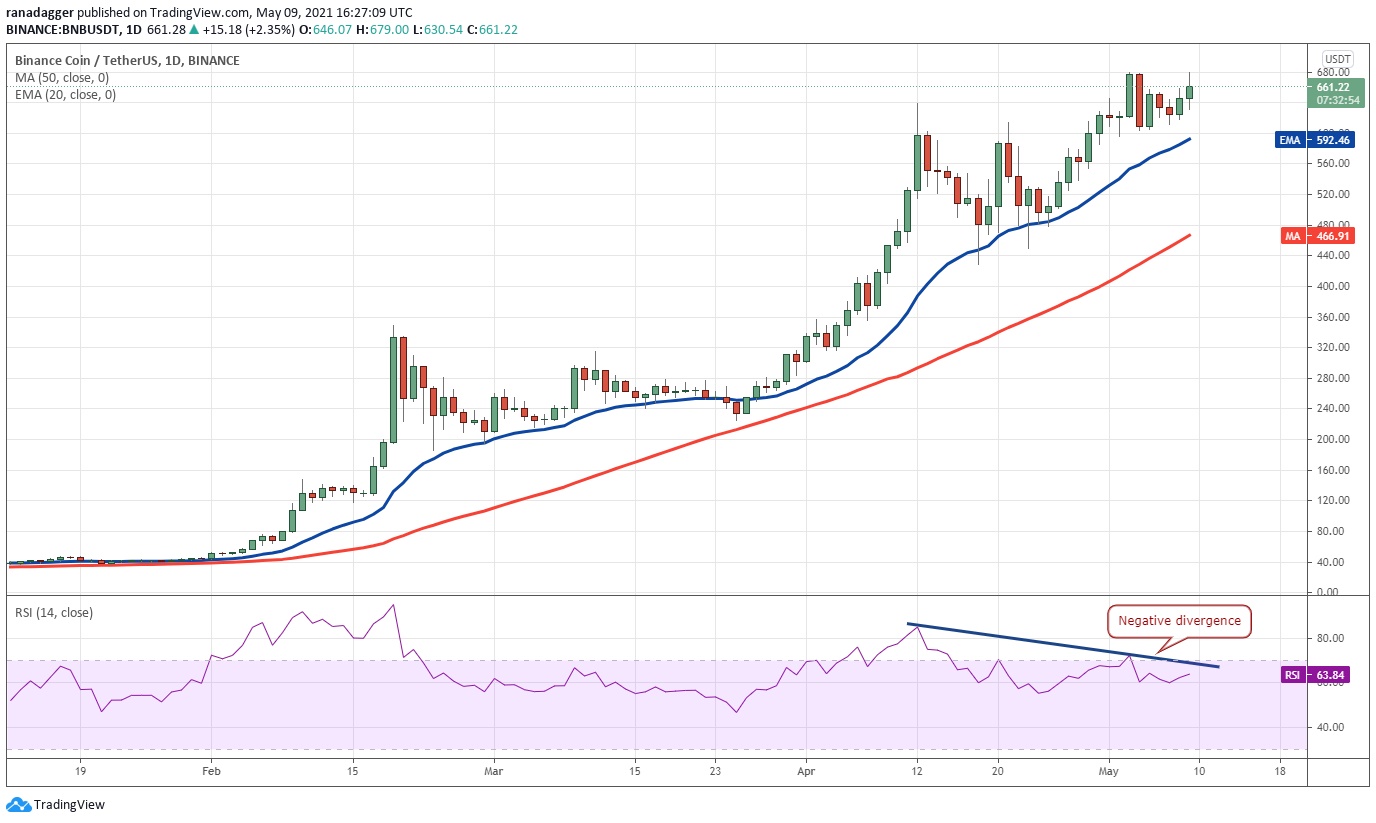This screenshot has height=823, width=1376.
Task: Click the '20' label on the date axis
Action: point(998,772)
